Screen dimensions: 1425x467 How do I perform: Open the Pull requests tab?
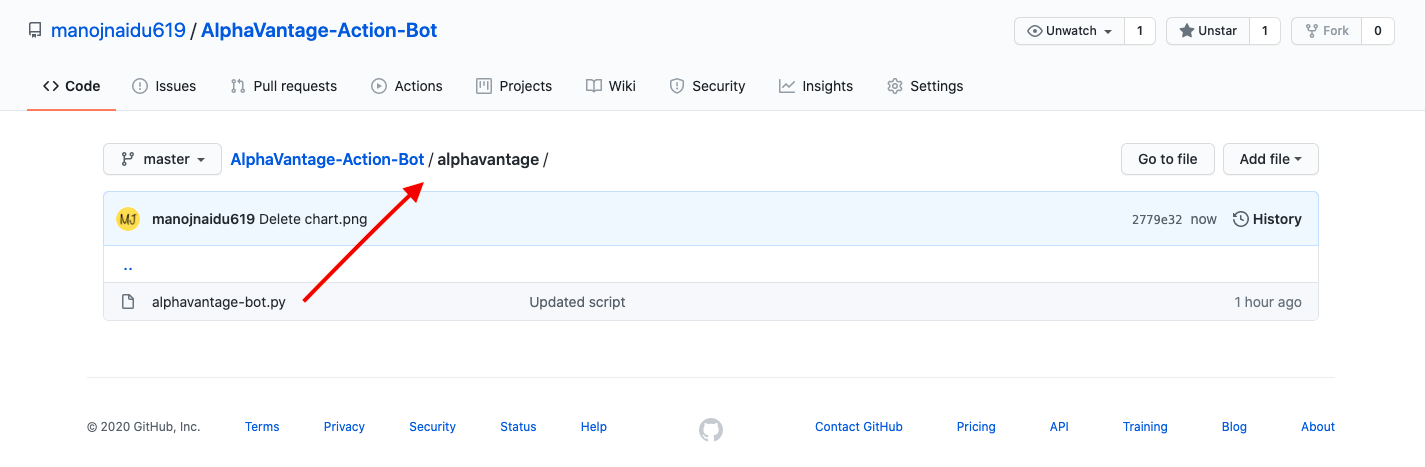click(x=284, y=86)
